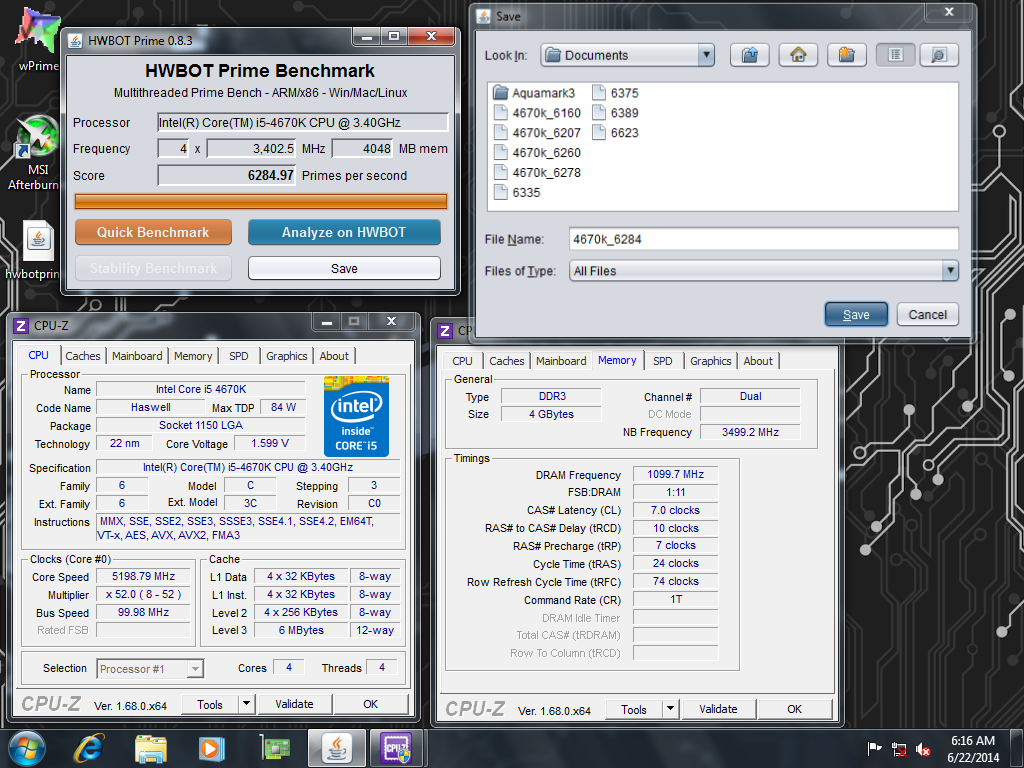This screenshot has width=1024, height=768.
Task: Open Mainboard tab in right CPU-Z window
Action: [x=561, y=361]
